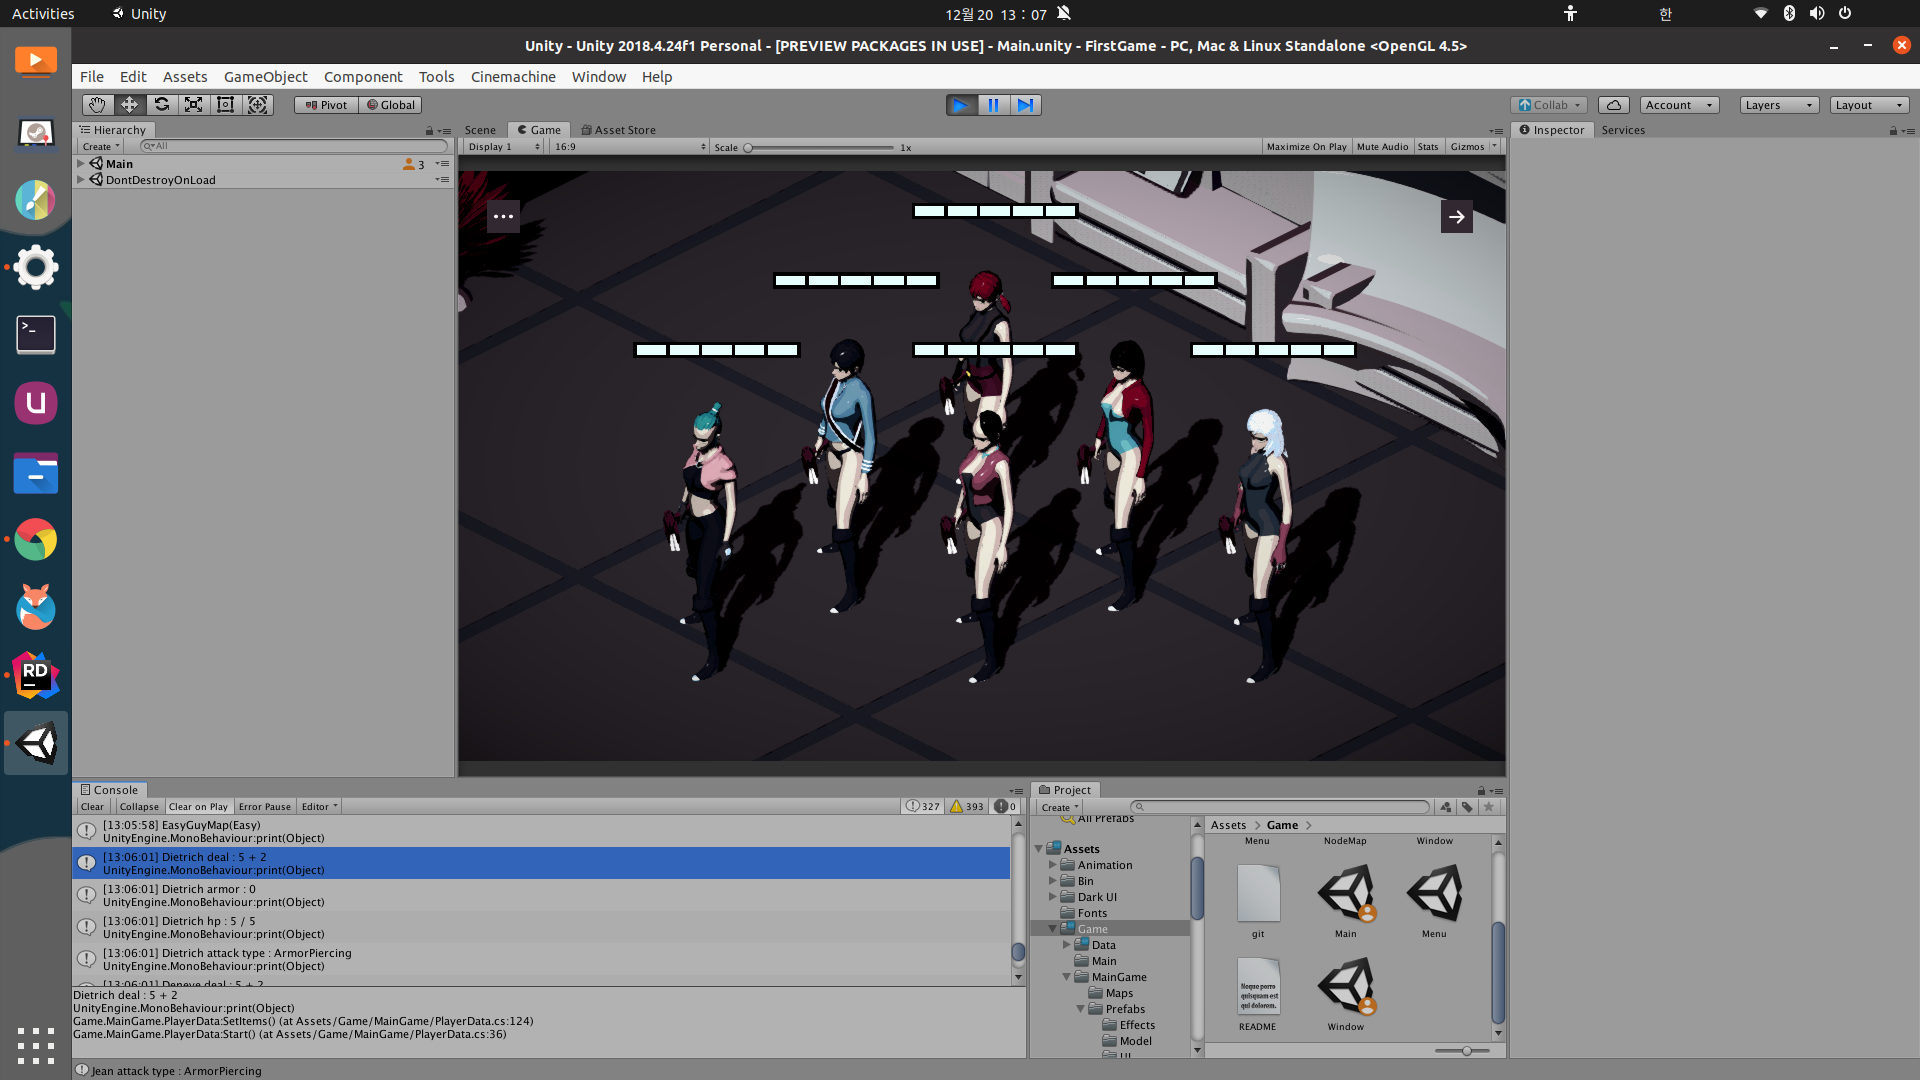This screenshot has height=1080, width=1920.
Task: Advance one frame with Step button
Action: tap(1025, 105)
